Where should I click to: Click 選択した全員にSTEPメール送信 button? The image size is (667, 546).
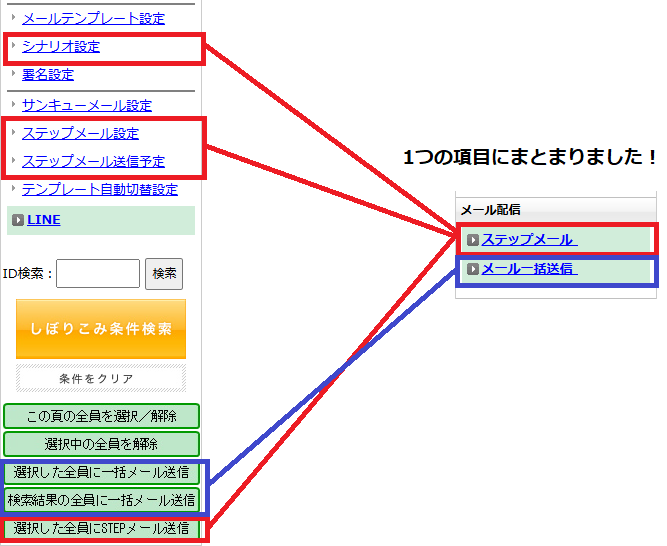(101, 529)
